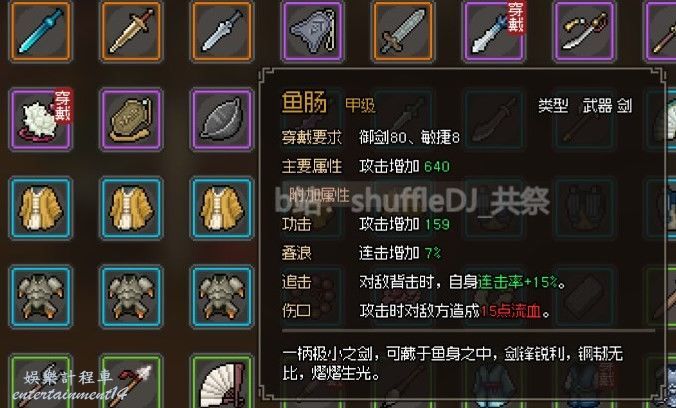The image size is (676, 408).
Task: Pick the rightmost gray armor piece
Action: (222, 297)
